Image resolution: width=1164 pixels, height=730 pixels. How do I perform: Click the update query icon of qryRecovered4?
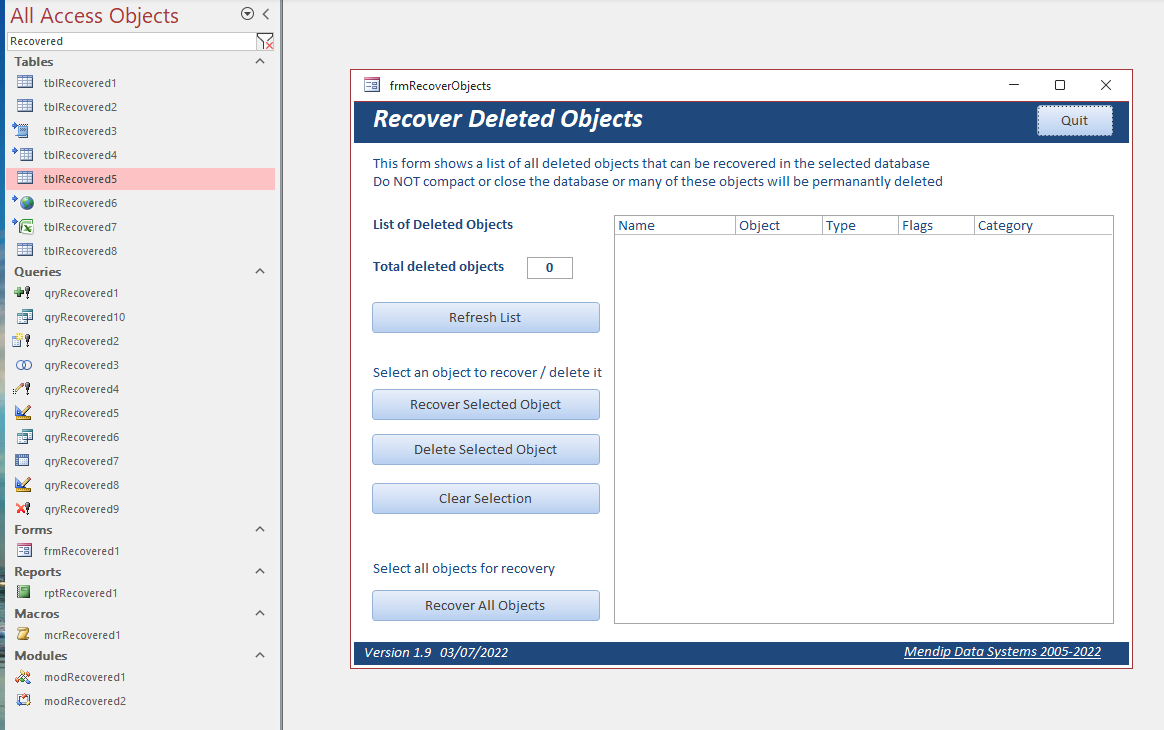pos(22,388)
